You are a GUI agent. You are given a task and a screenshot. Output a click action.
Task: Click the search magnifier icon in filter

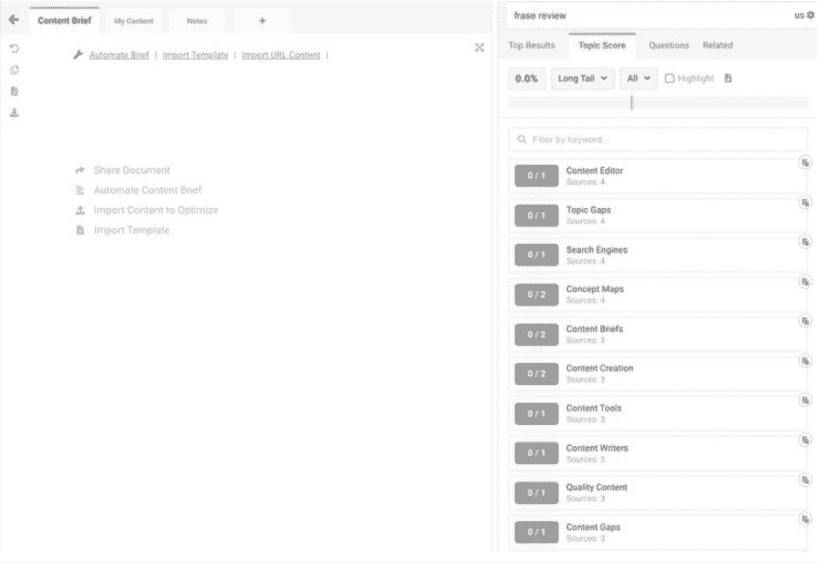point(521,139)
